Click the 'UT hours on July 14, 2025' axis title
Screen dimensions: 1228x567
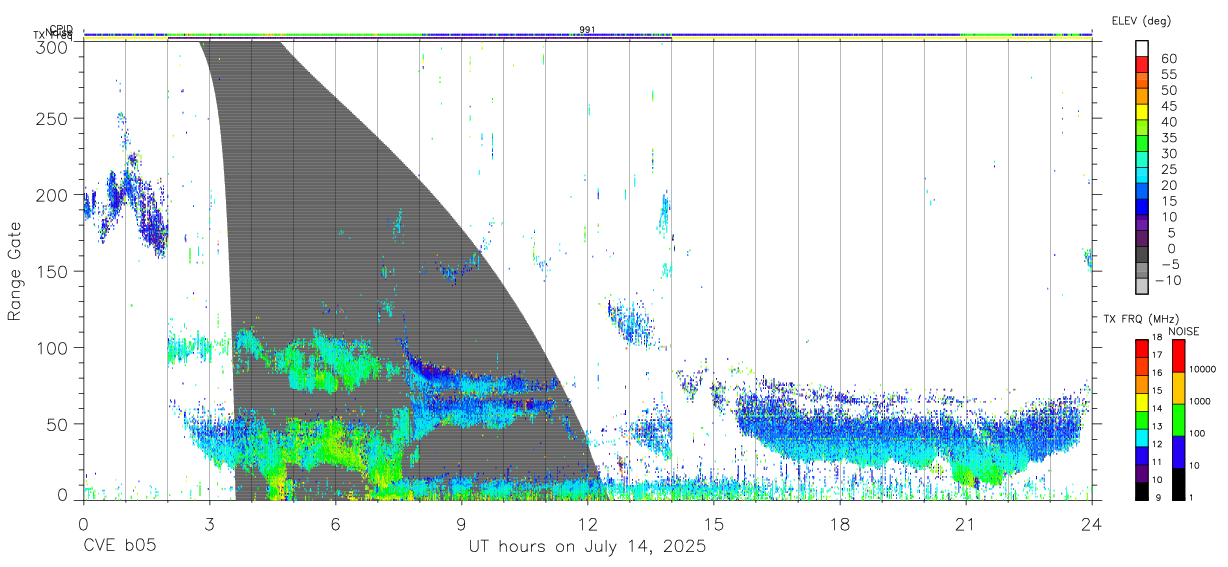click(588, 548)
